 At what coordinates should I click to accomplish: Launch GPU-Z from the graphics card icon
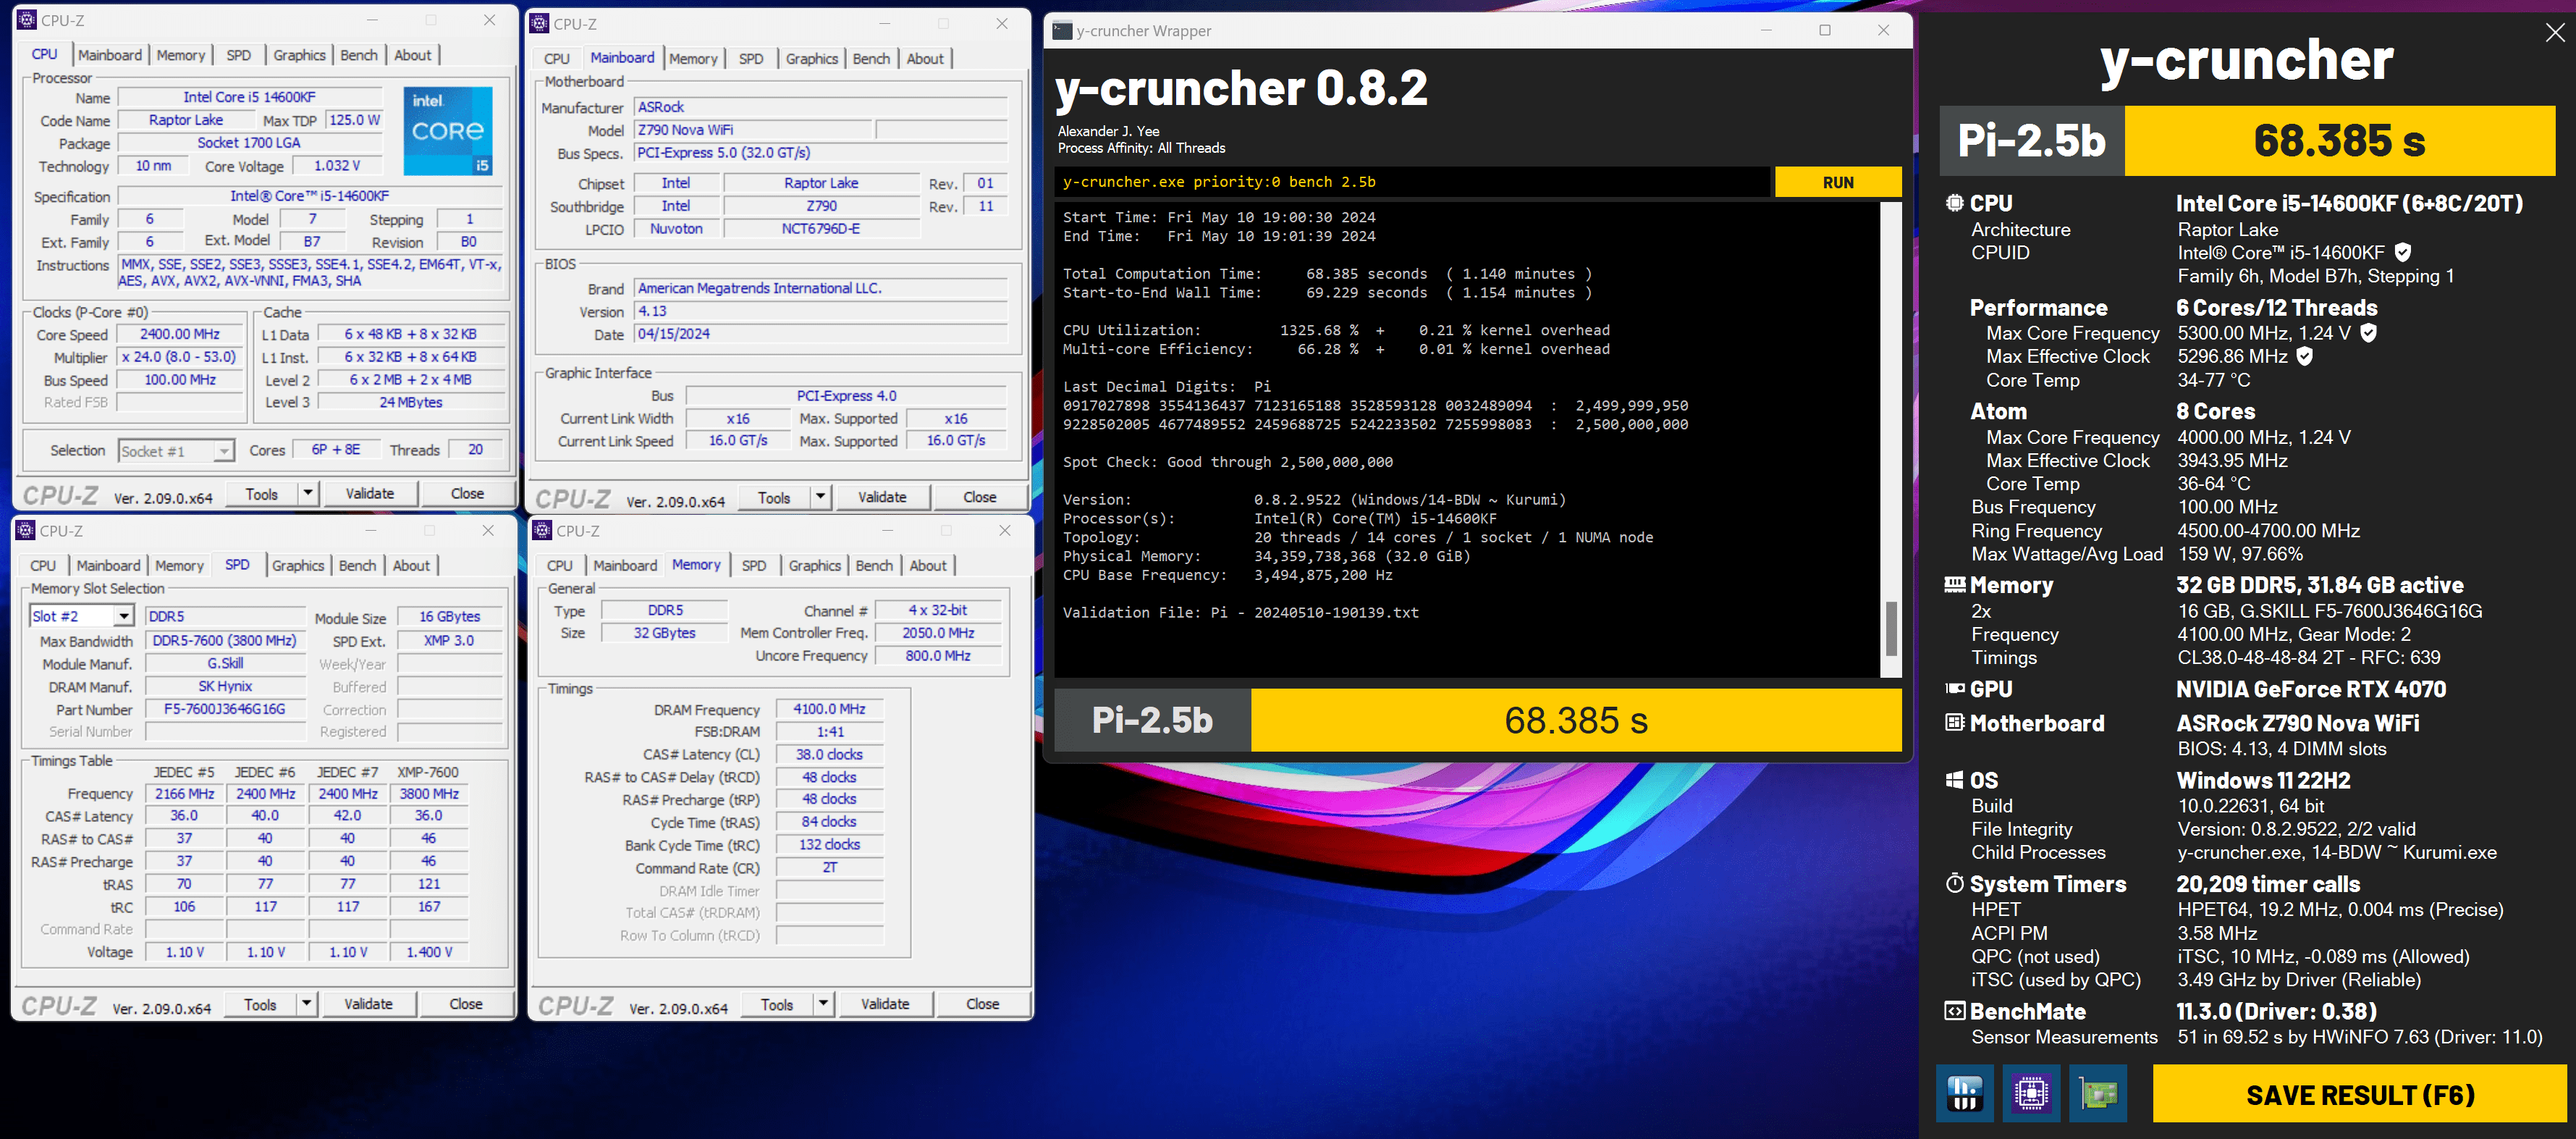point(2098,1093)
